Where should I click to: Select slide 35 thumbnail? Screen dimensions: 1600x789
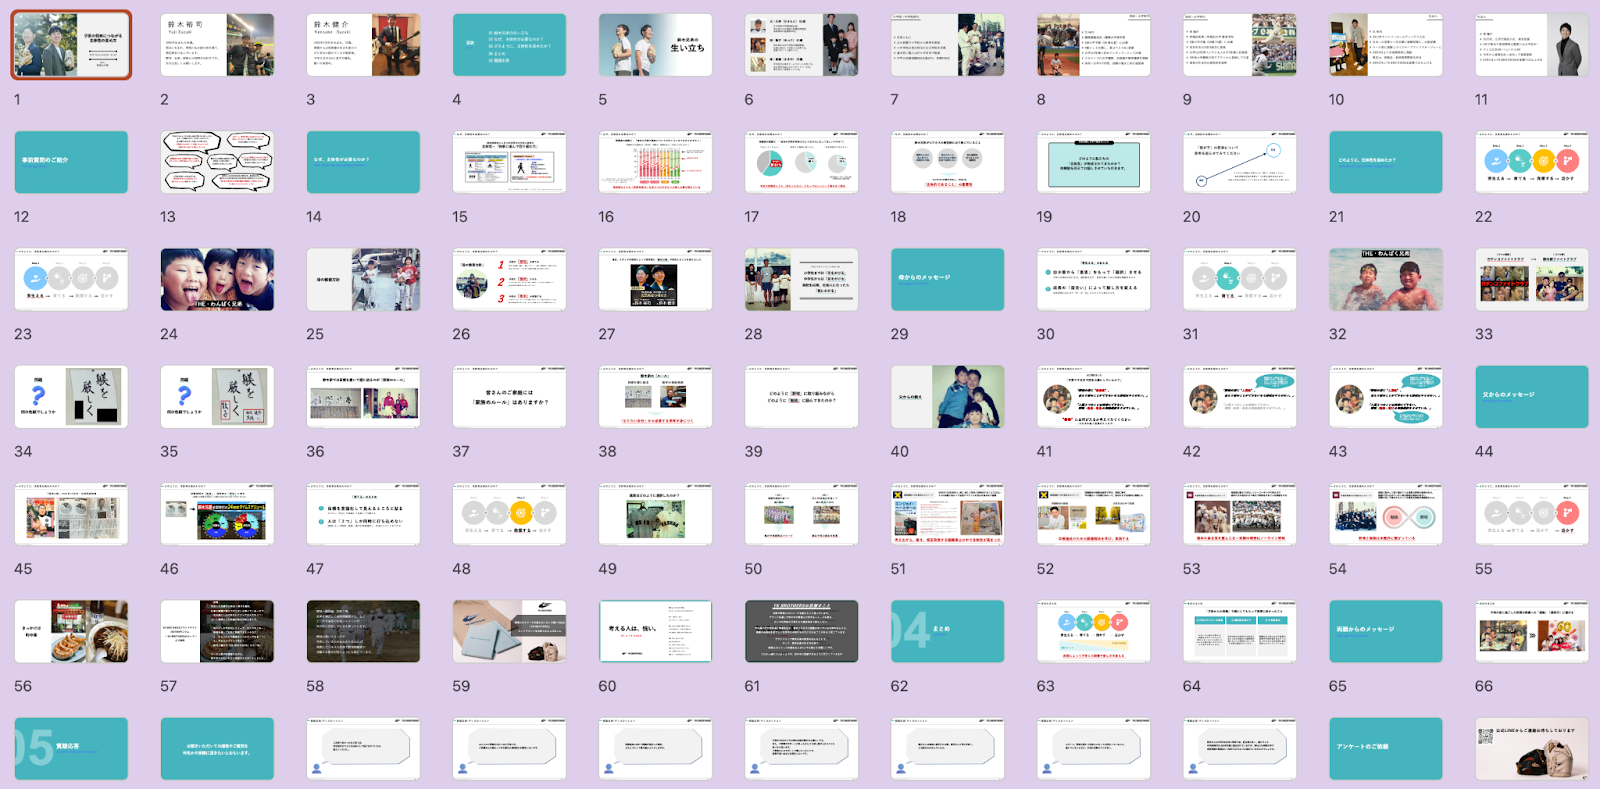pyautogui.click(x=217, y=396)
